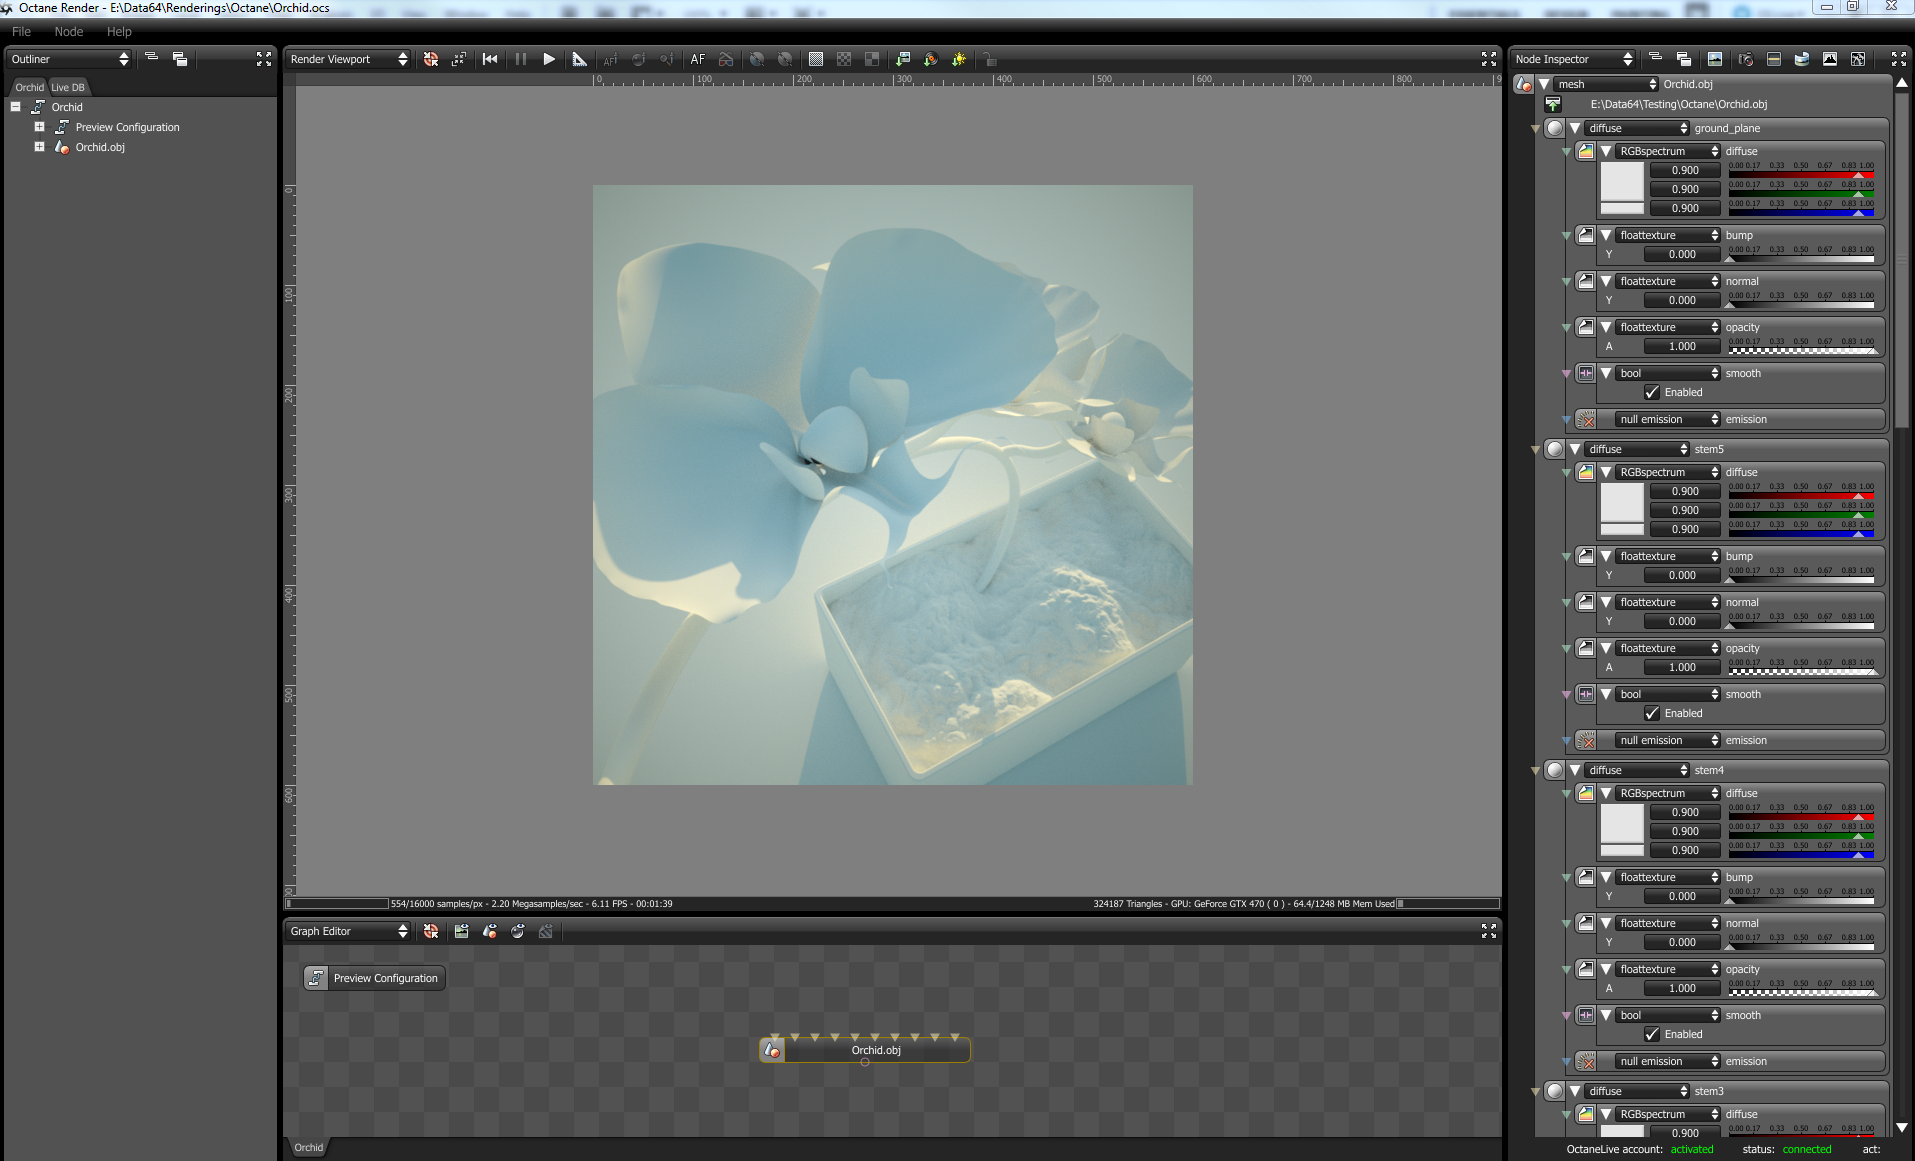Click the Node Inspector scroll down arrow

(1902, 1127)
